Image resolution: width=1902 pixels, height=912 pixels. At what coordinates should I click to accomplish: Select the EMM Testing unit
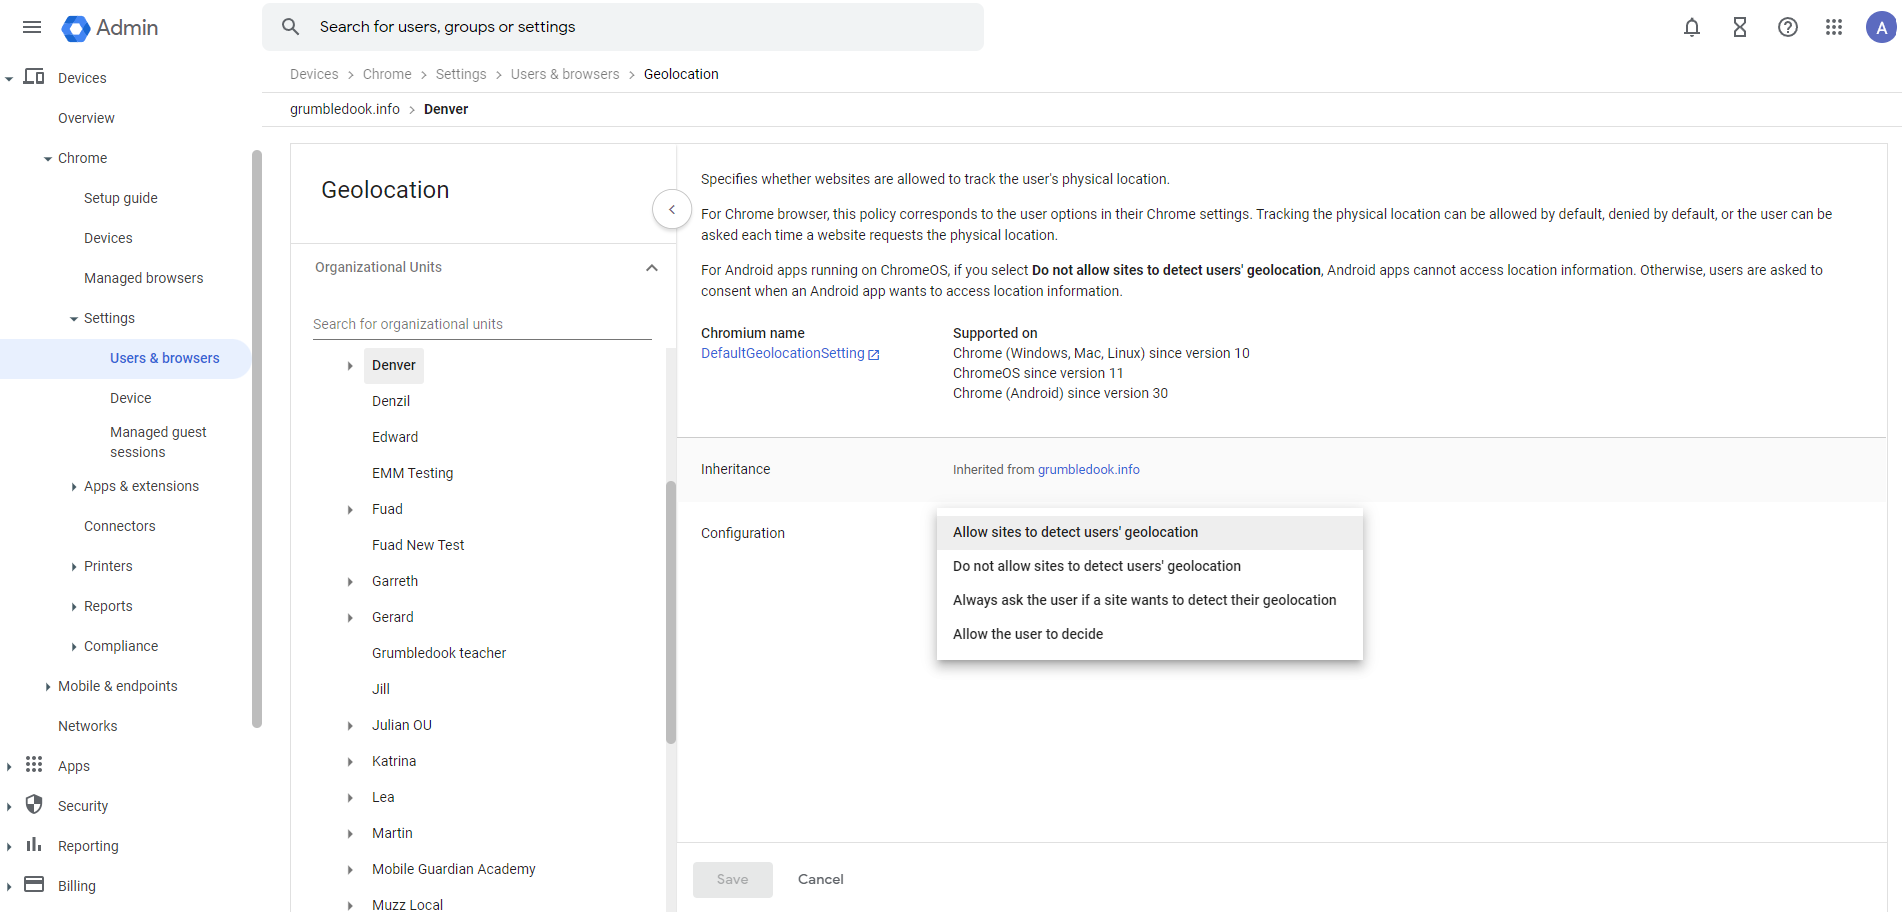tap(412, 473)
